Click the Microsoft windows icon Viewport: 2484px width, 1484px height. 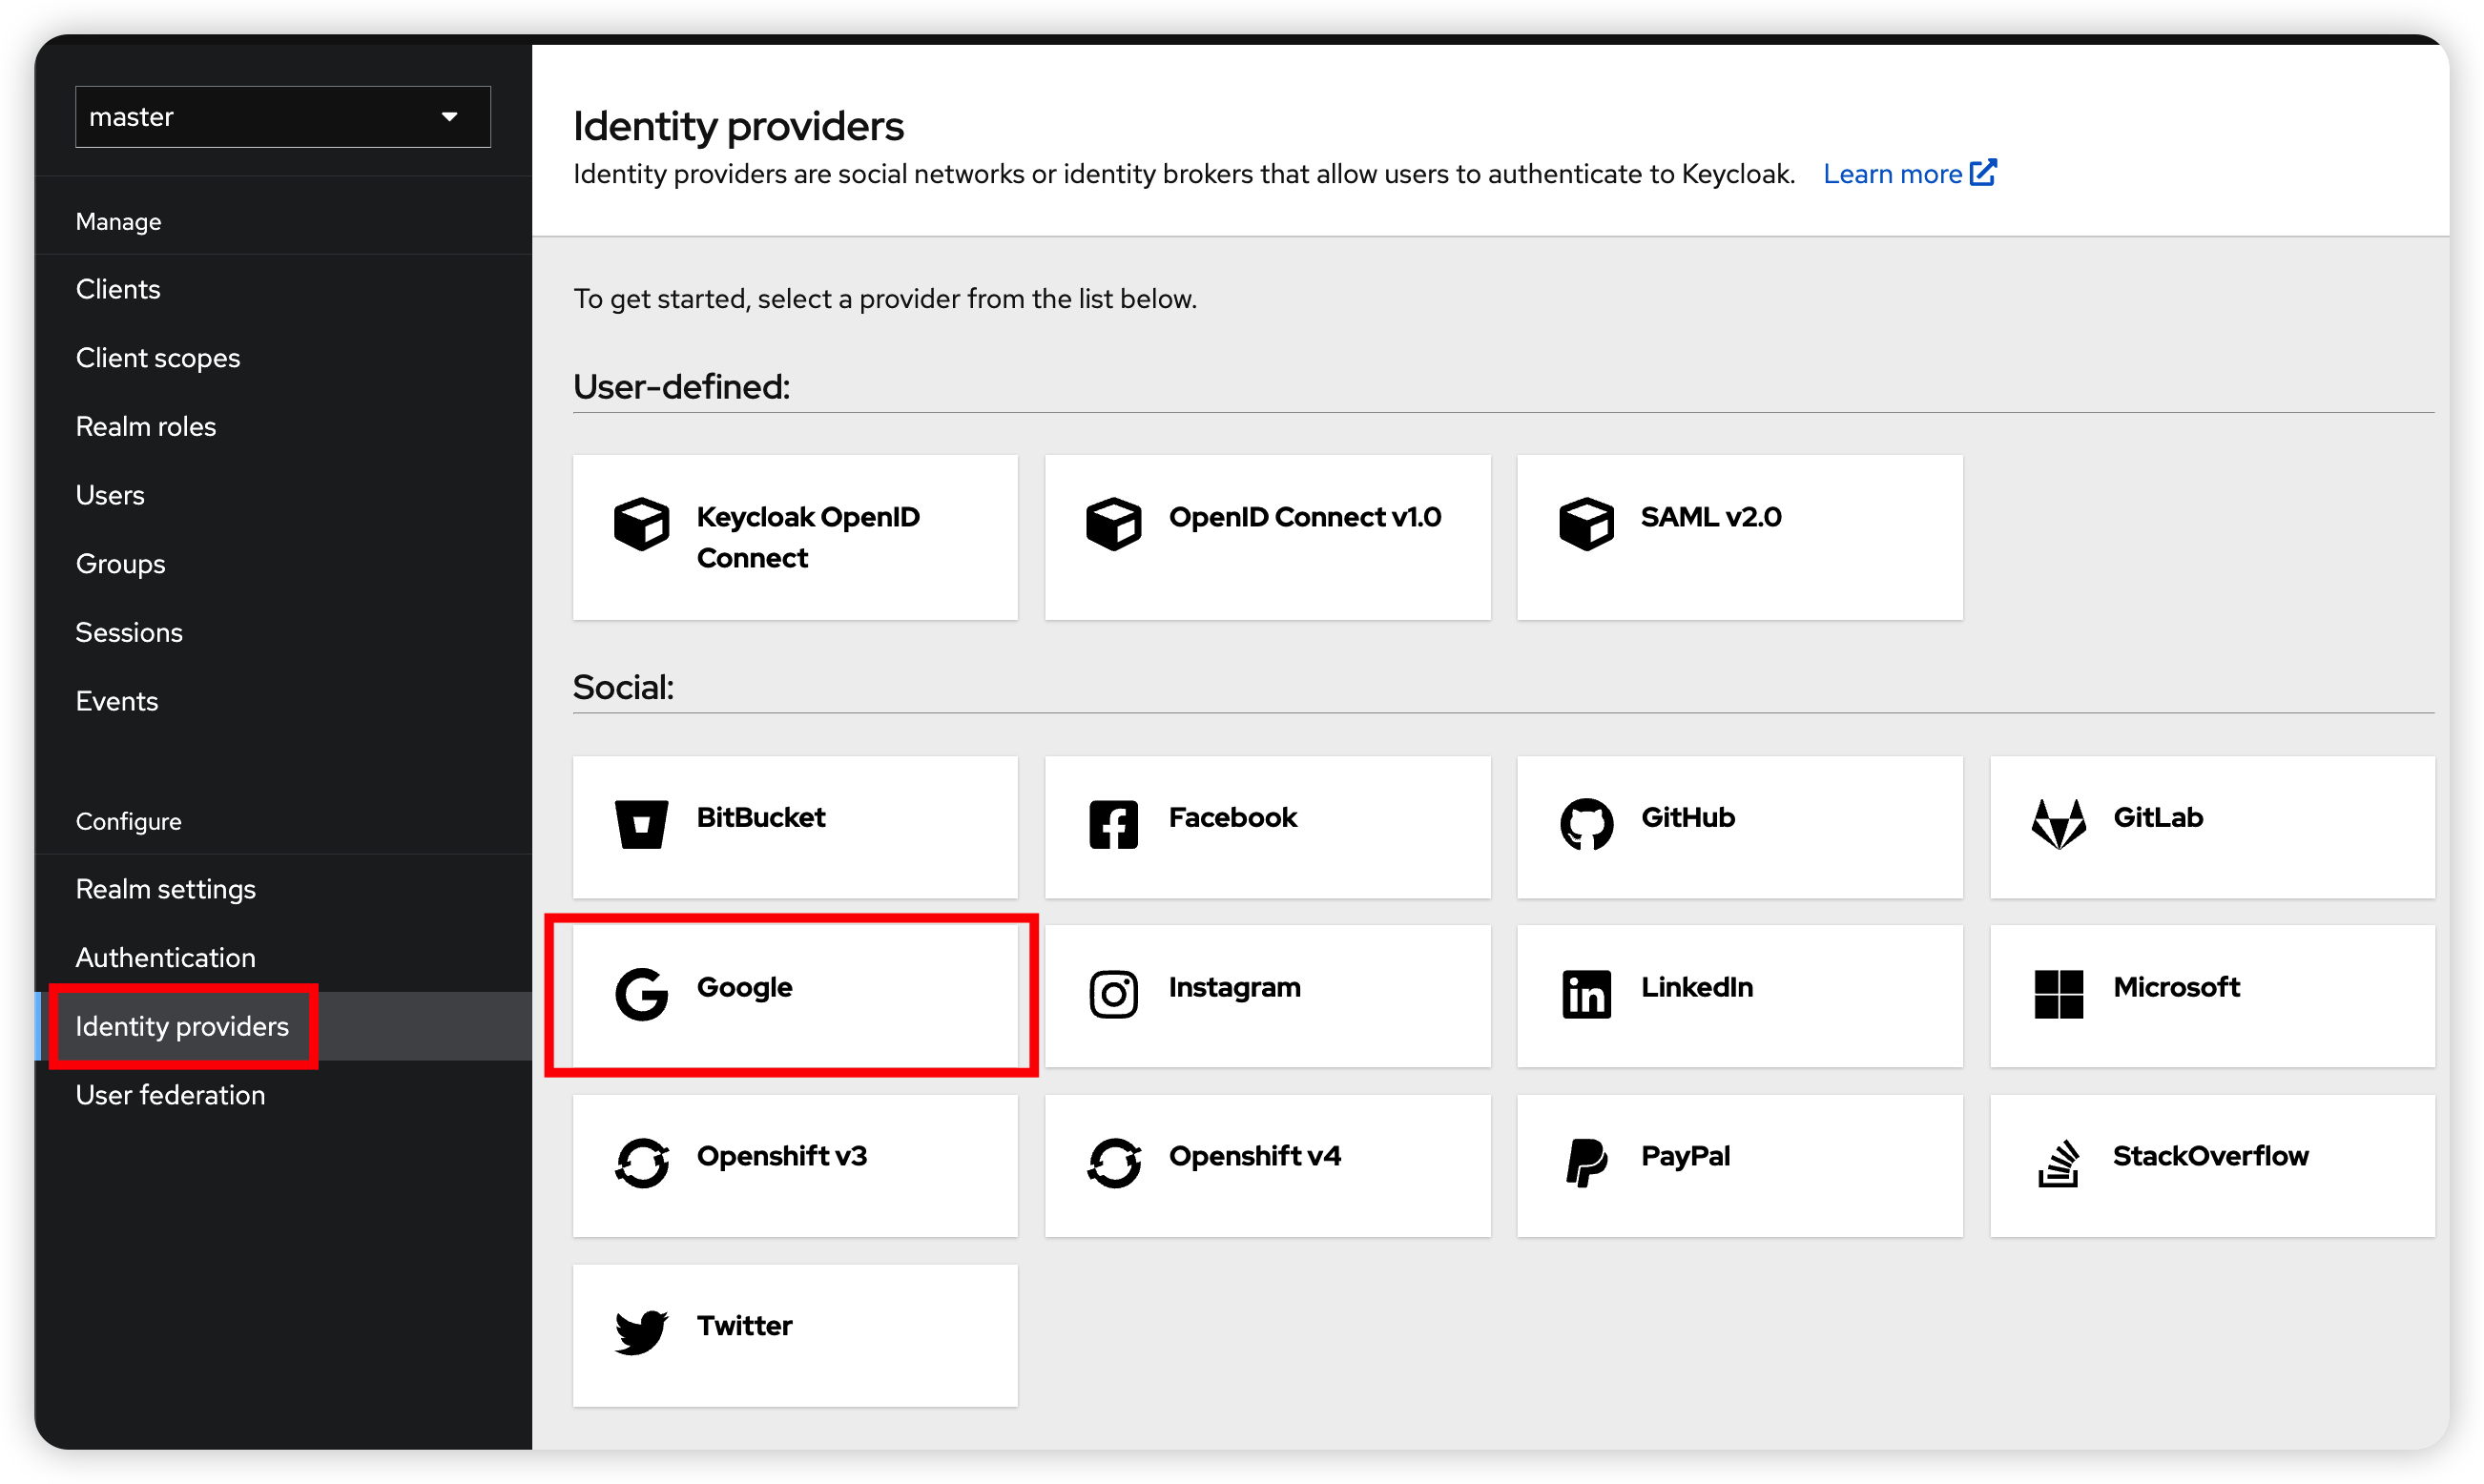pyautogui.click(x=2058, y=994)
